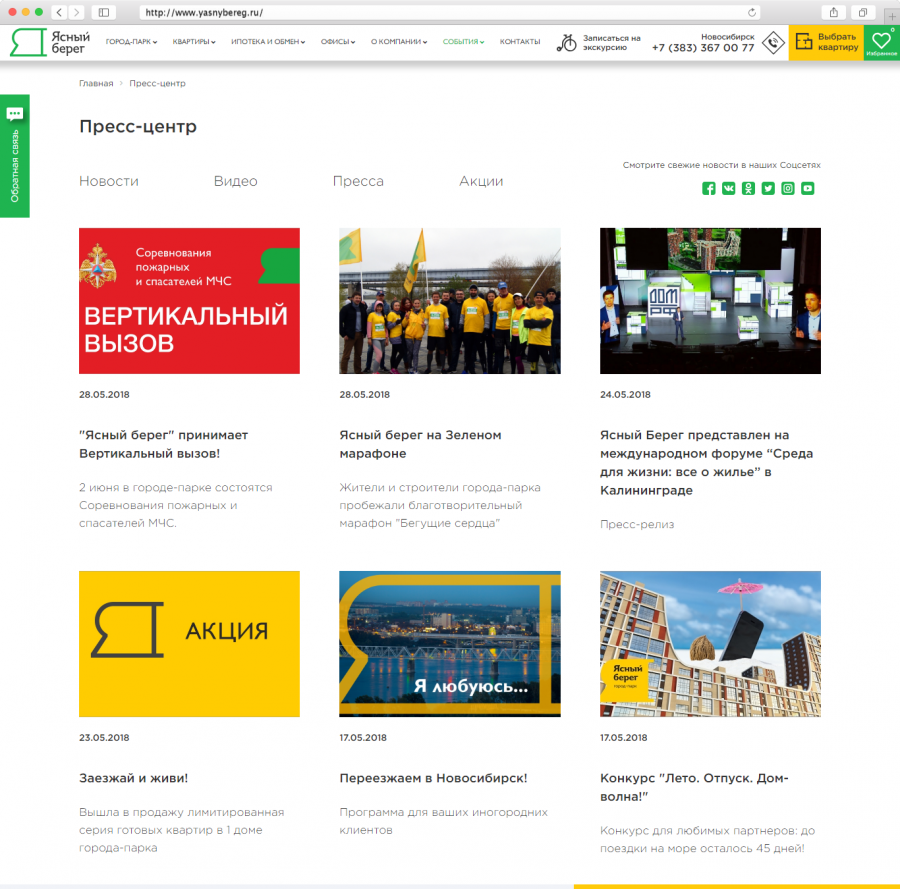Click the date 24.05.2018
The image size is (900, 889).
(x=625, y=394)
